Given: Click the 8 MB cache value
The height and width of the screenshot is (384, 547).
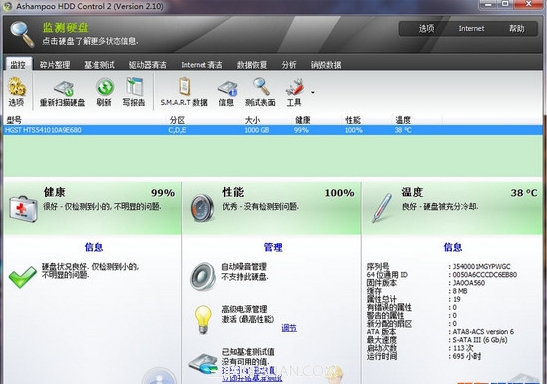Looking at the screenshot, I should [x=460, y=291].
